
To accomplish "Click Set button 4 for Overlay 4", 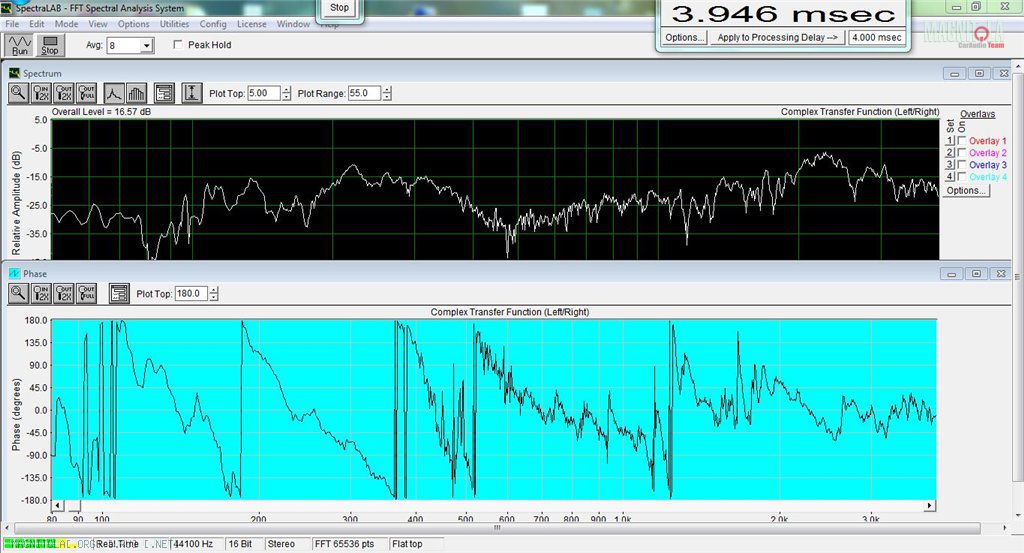I will (x=950, y=177).
